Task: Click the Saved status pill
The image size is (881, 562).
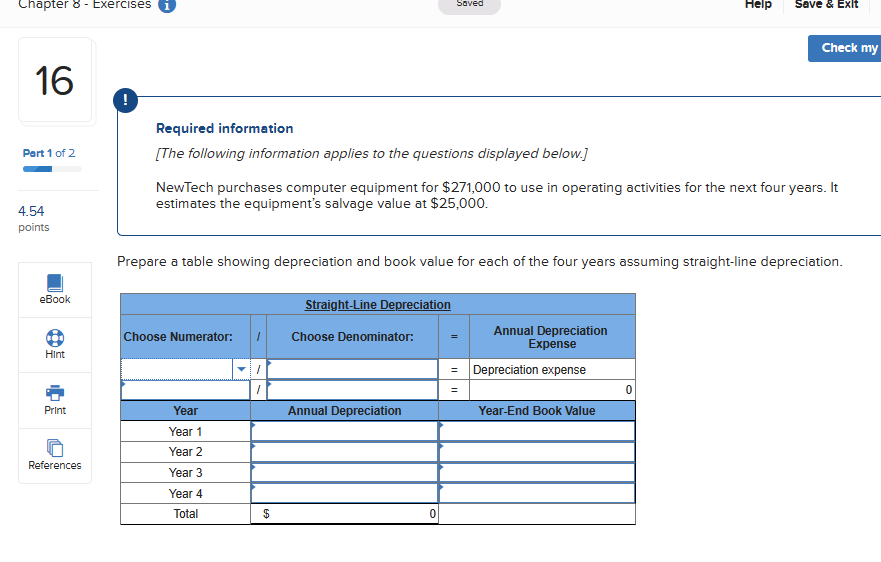Action: coord(469,5)
